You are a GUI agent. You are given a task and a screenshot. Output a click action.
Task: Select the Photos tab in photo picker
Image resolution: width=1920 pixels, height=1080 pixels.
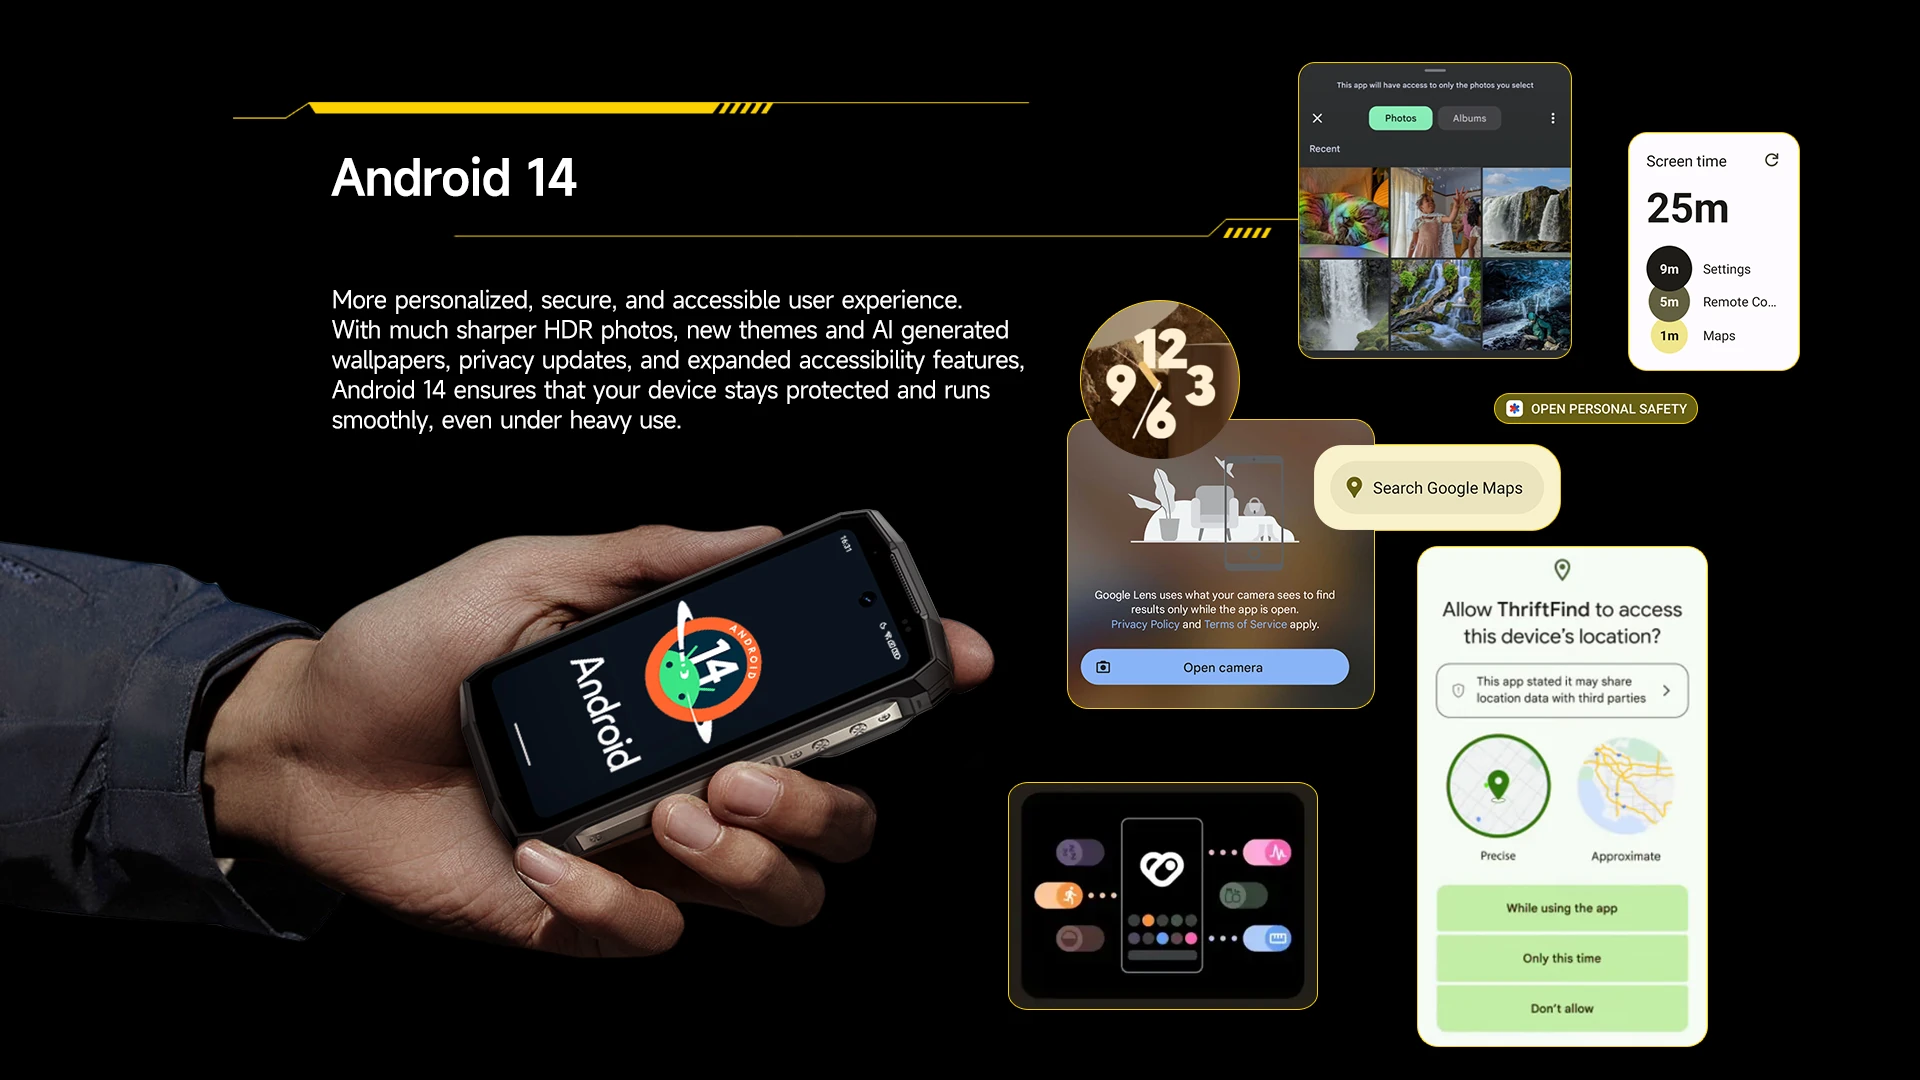tap(1400, 117)
